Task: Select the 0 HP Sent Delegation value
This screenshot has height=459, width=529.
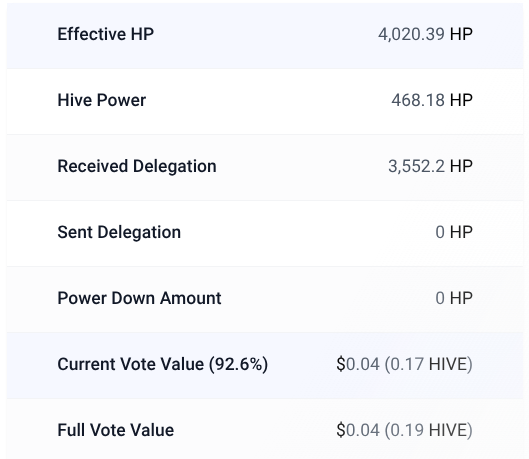Action: point(454,232)
